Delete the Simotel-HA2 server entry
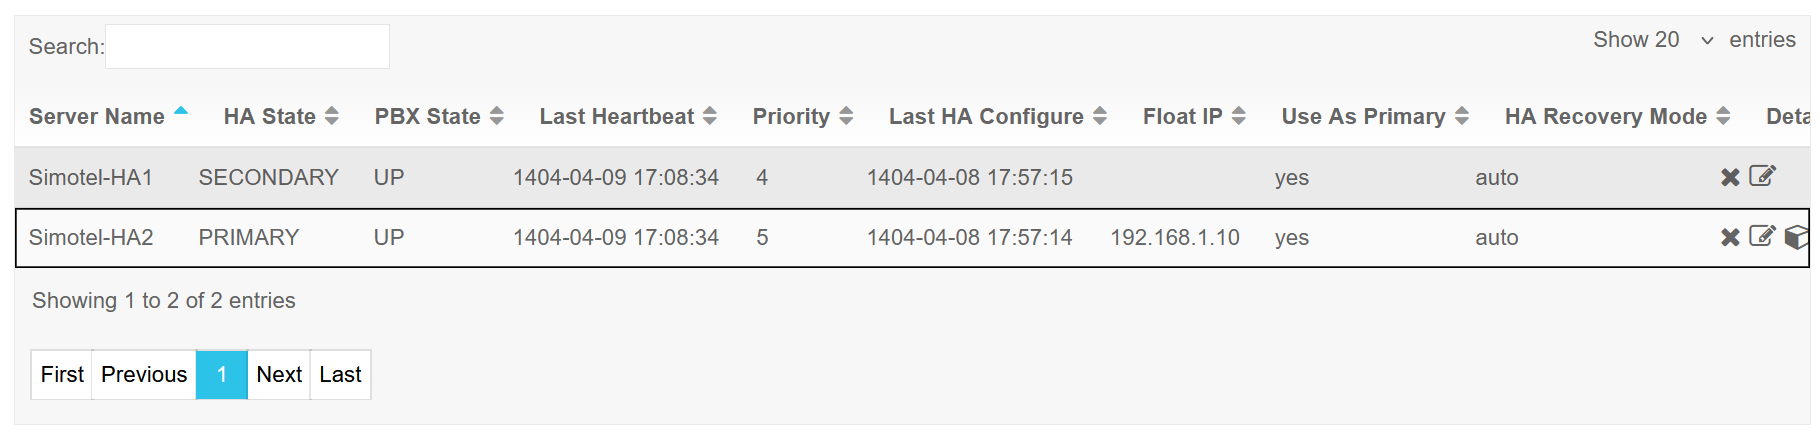Screen dimensions: 1820x448 [x=1730, y=237]
